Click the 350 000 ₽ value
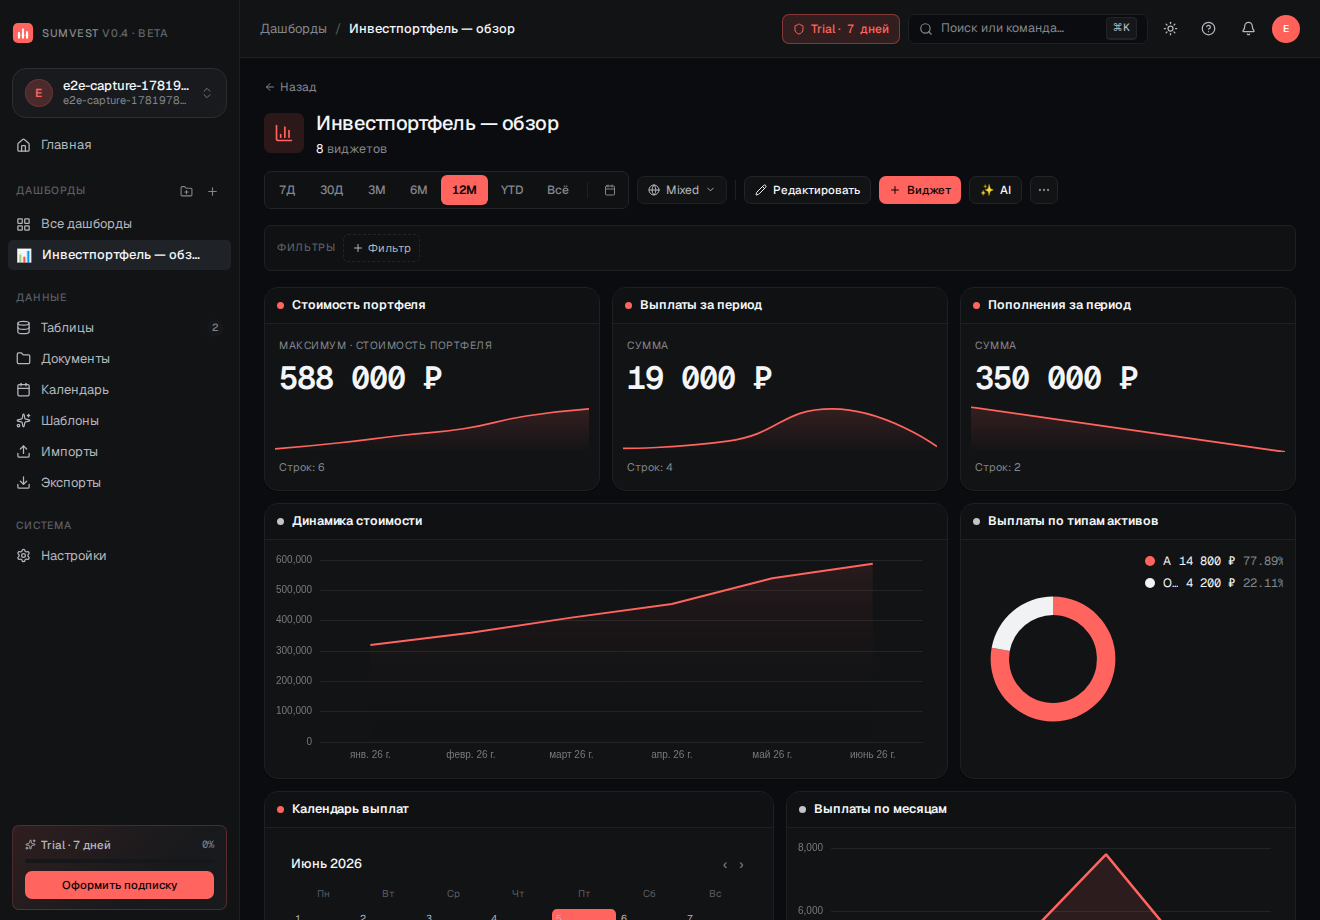1320x920 pixels. coord(1057,378)
